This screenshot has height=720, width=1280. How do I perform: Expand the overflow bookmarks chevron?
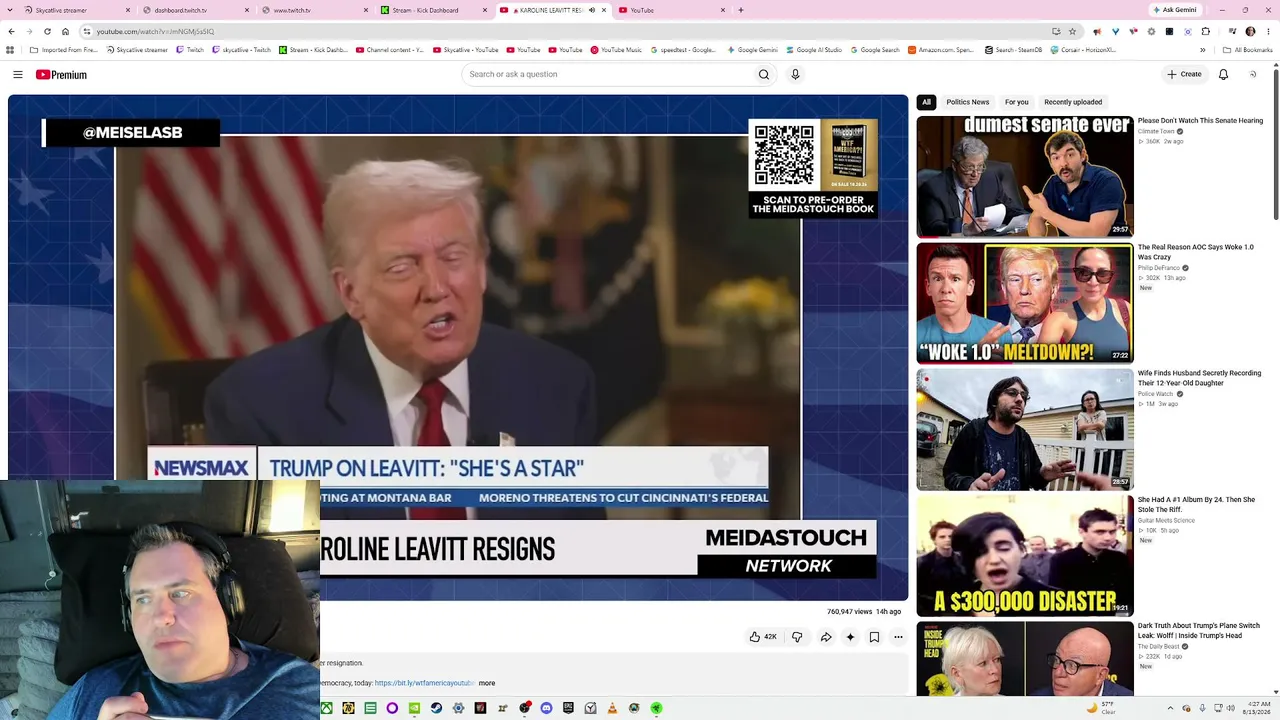[x=1203, y=50]
